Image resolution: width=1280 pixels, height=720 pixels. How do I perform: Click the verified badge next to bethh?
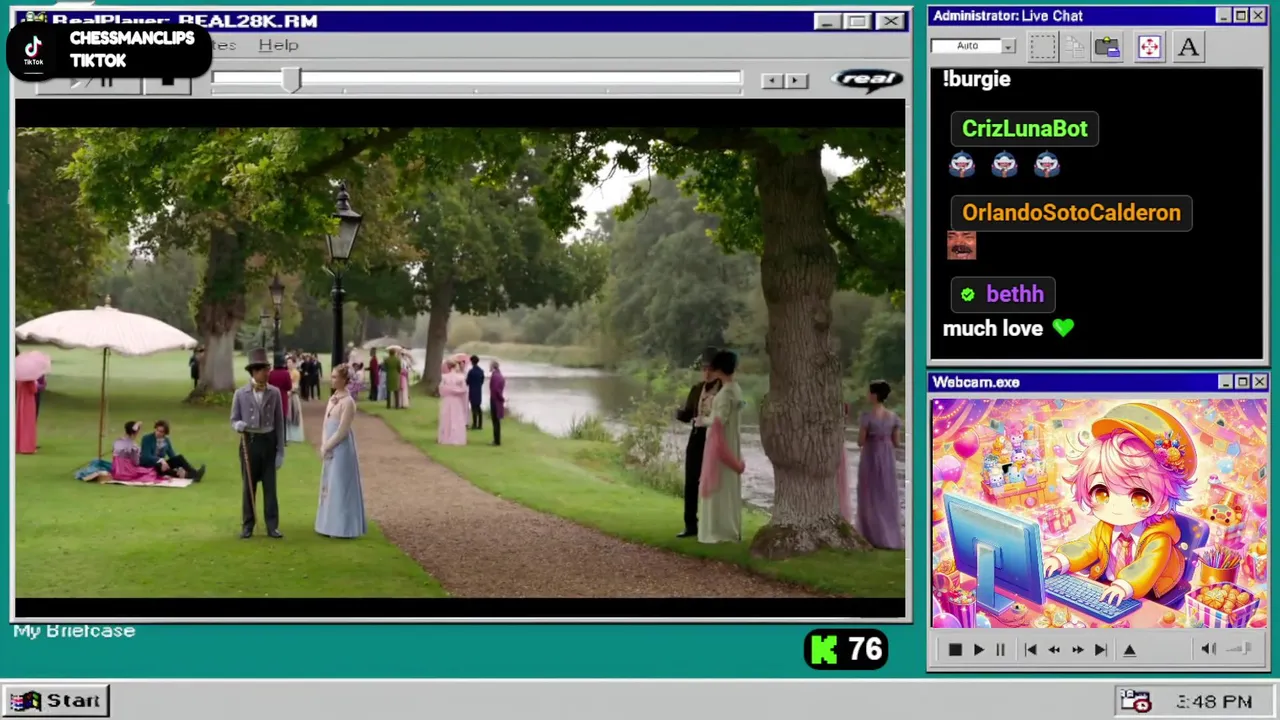click(x=967, y=294)
